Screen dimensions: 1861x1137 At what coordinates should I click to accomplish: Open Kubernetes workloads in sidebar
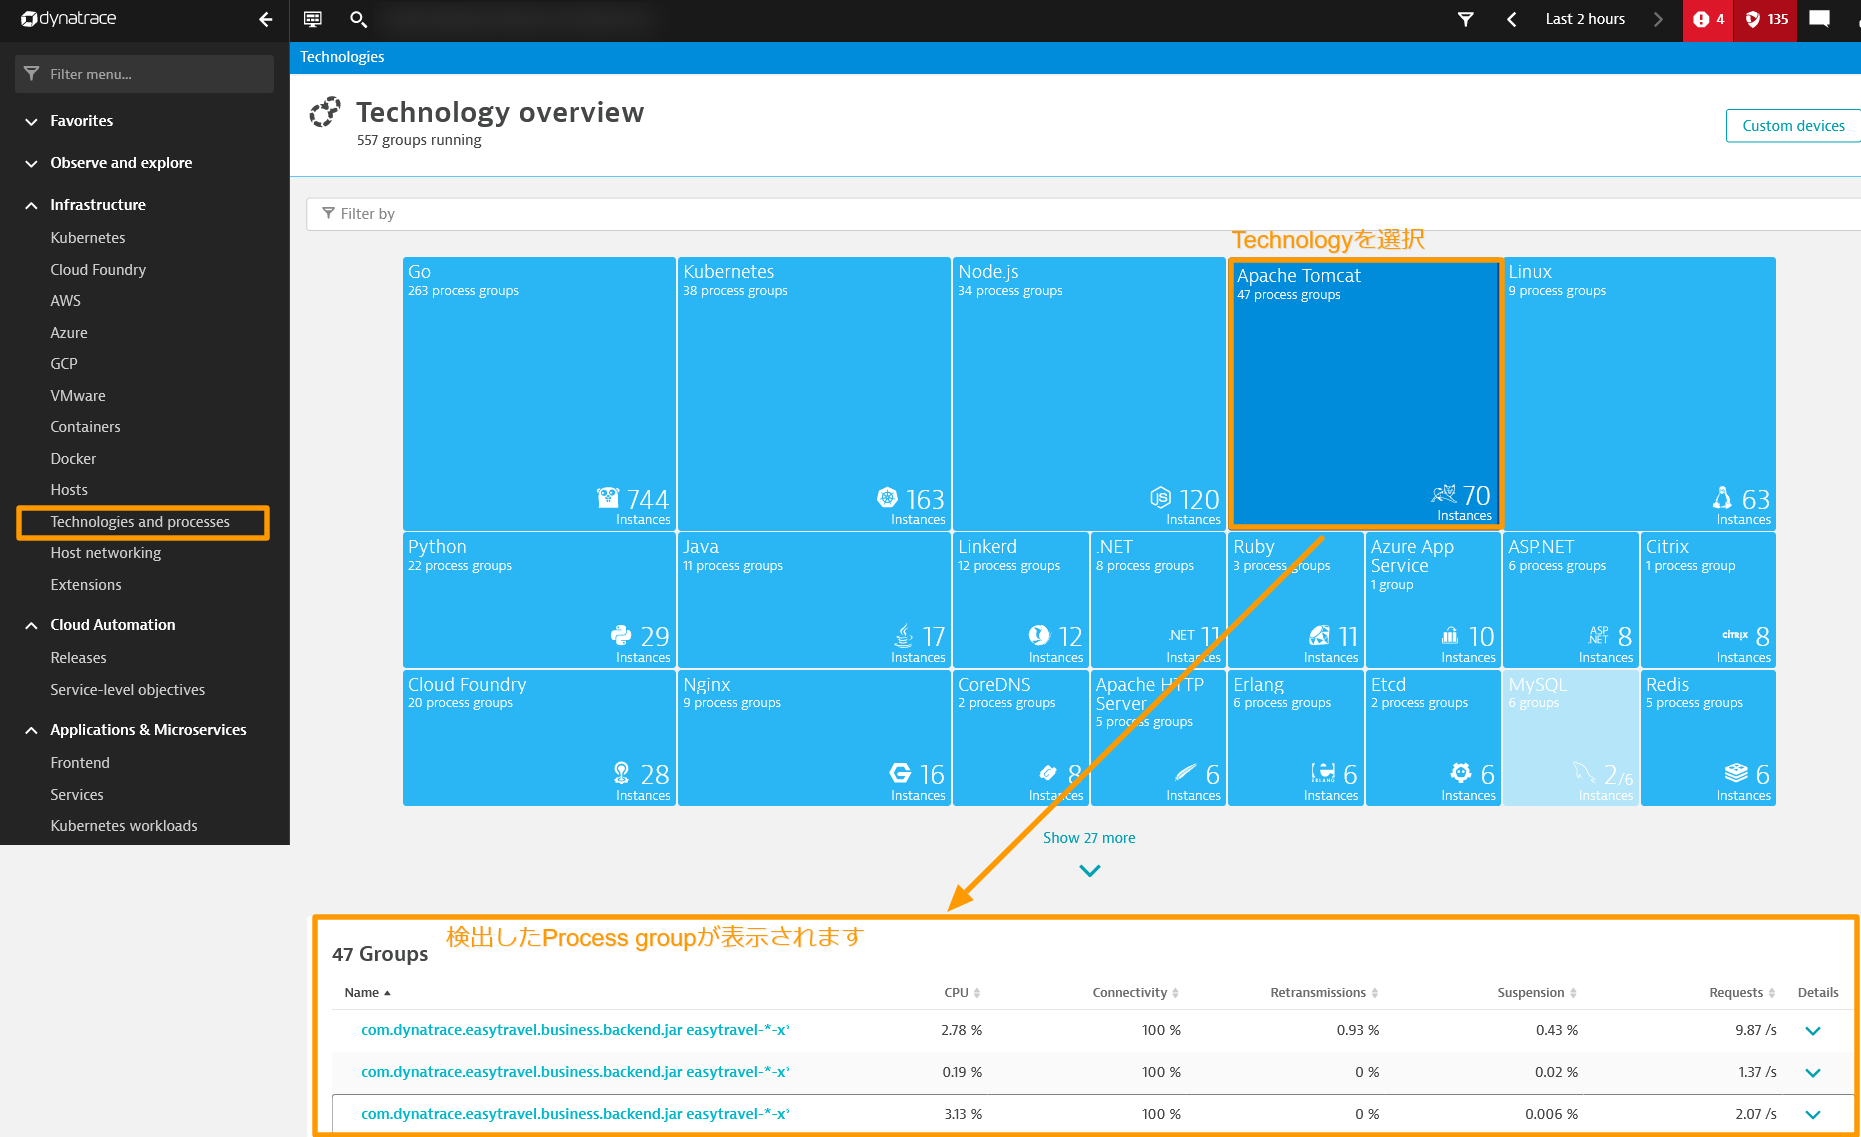click(x=124, y=826)
